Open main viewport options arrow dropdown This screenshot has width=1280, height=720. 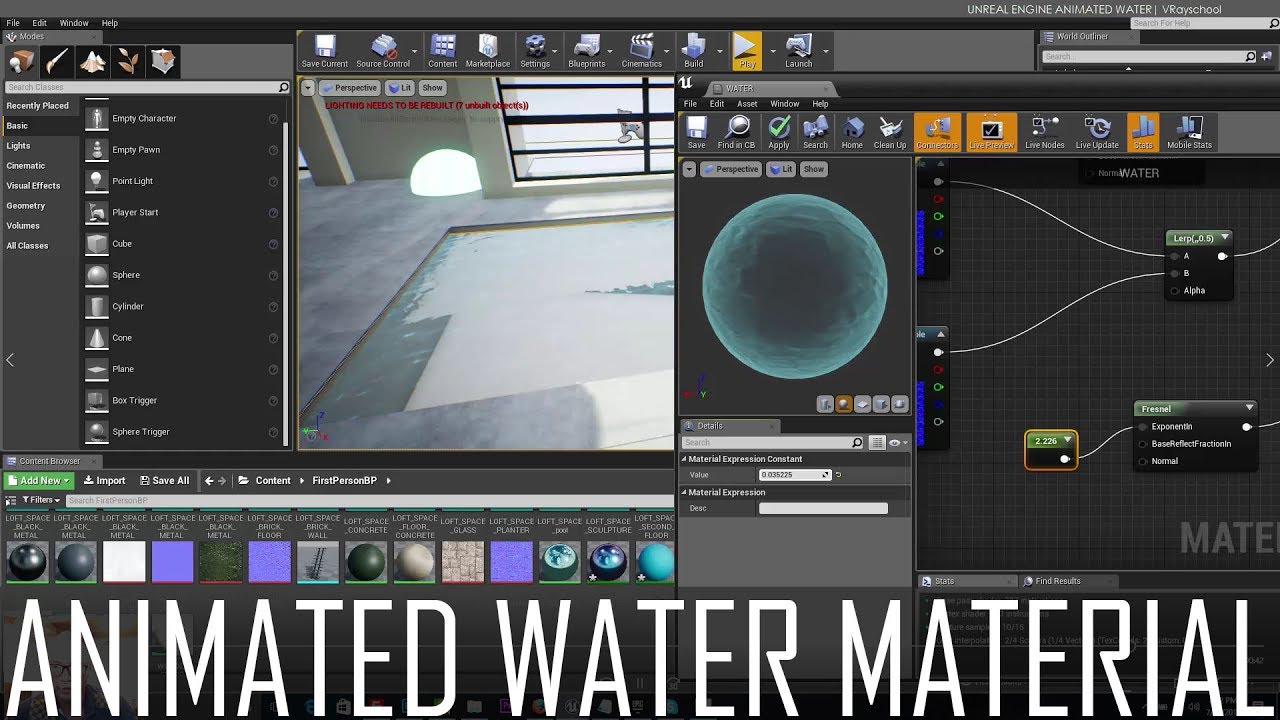(308, 88)
